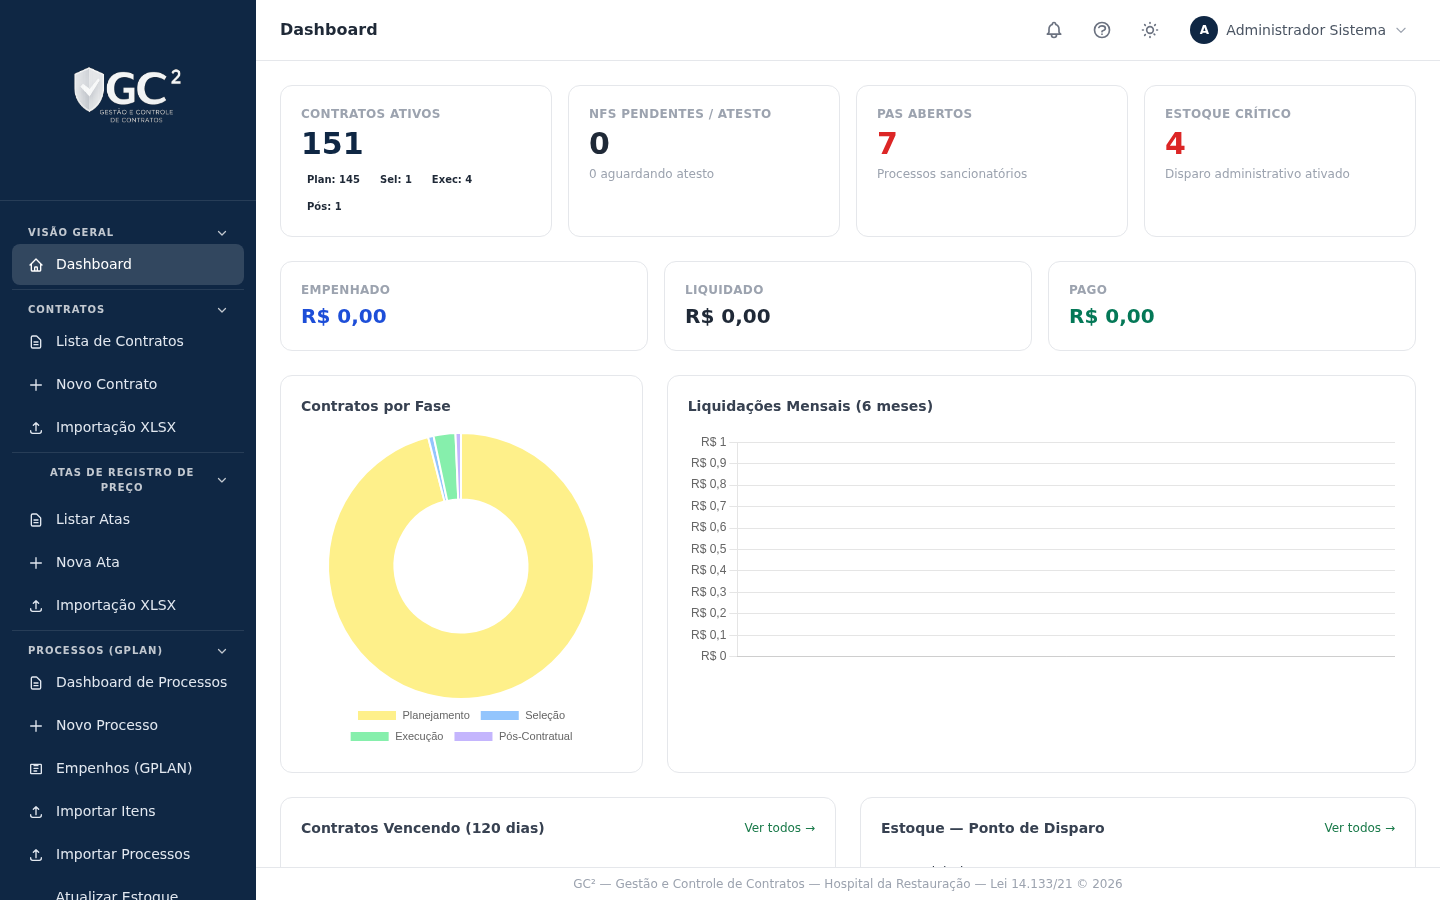Click the plus icon beside Novo Processo

tap(36, 726)
